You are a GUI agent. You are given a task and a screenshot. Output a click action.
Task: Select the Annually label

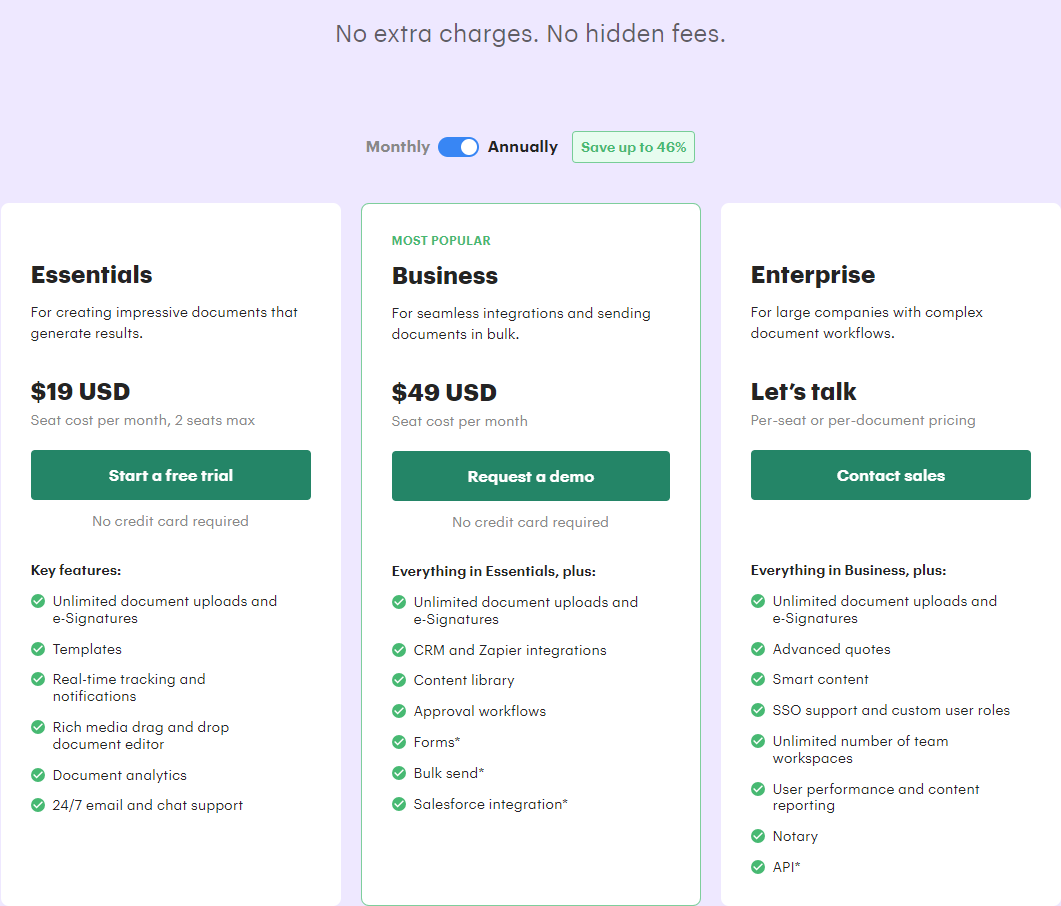[523, 146]
